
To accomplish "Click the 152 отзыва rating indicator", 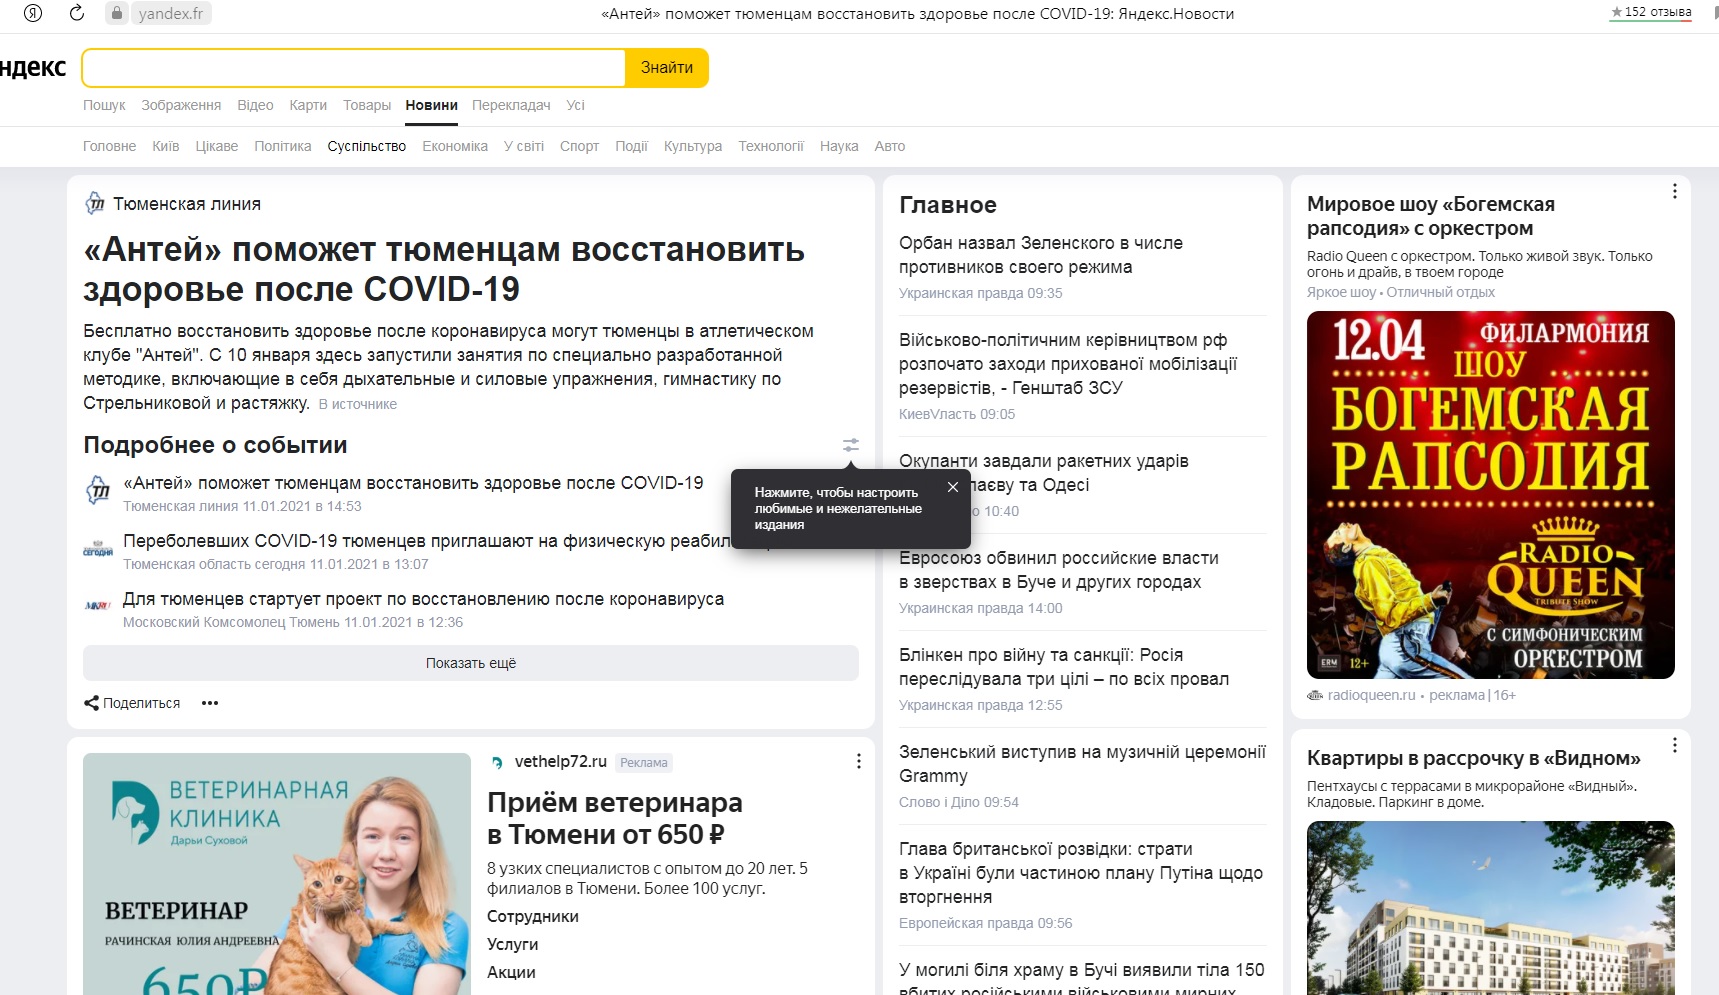I will coord(1650,13).
